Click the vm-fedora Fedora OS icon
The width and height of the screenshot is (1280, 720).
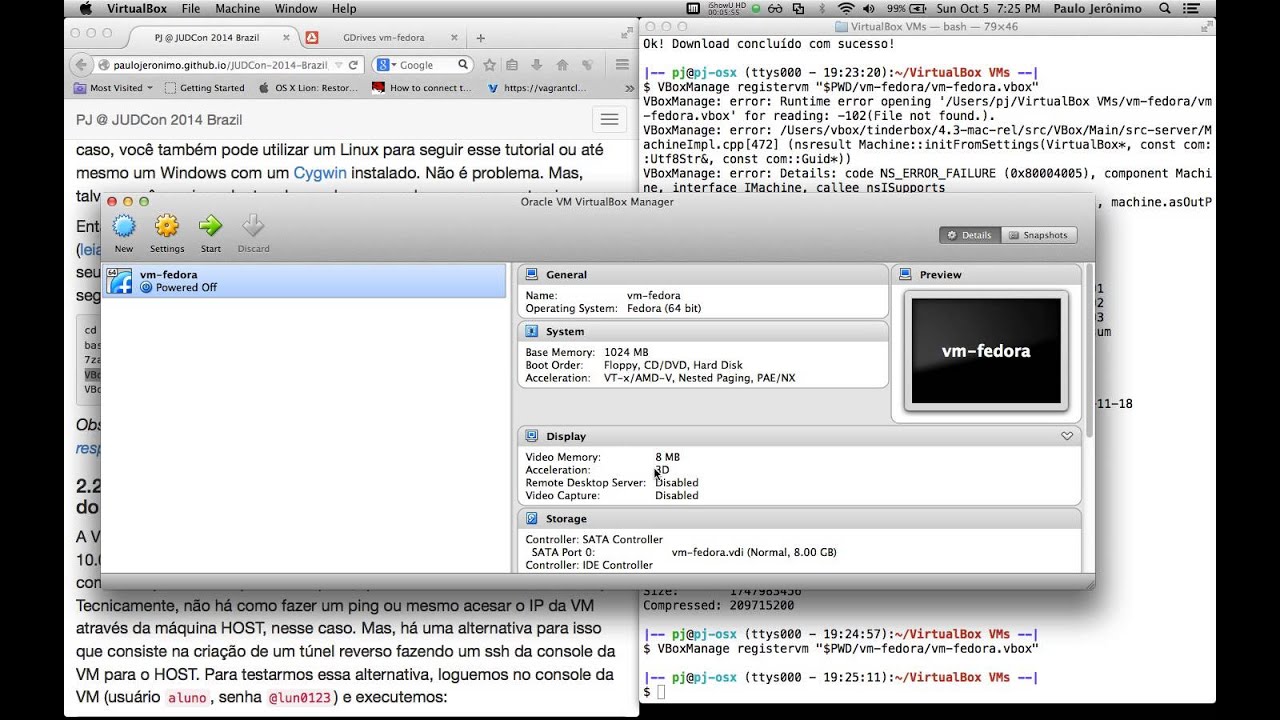(x=120, y=281)
